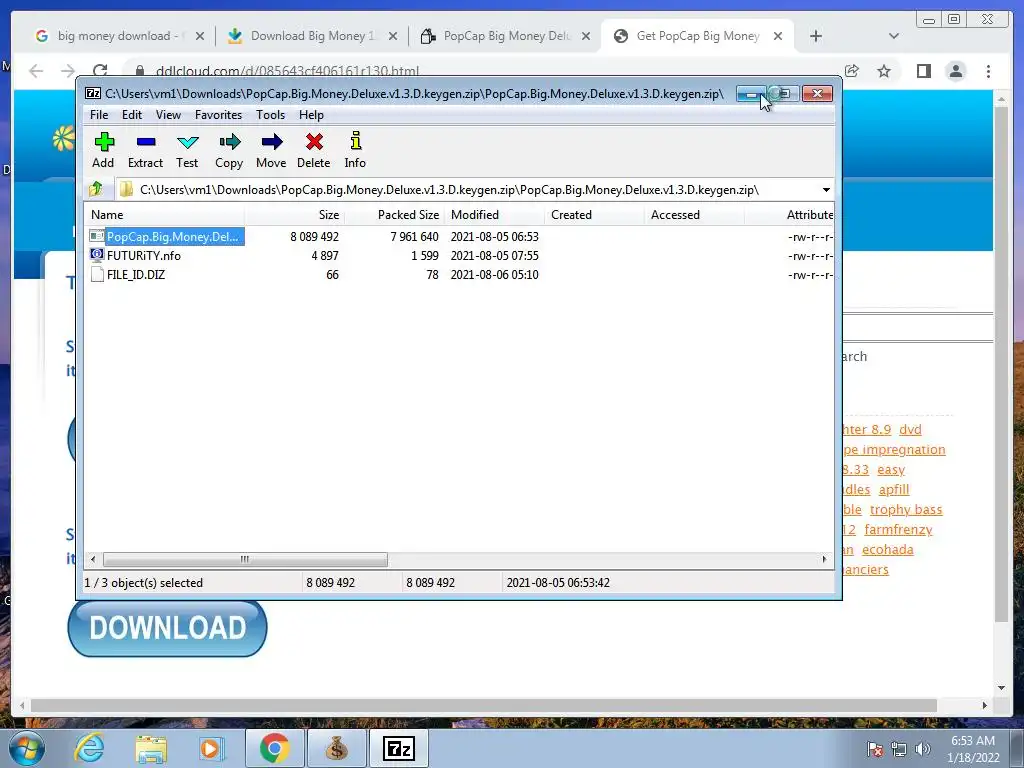
Task: Open the Chrome profile icon
Action: tap(956, 71)
